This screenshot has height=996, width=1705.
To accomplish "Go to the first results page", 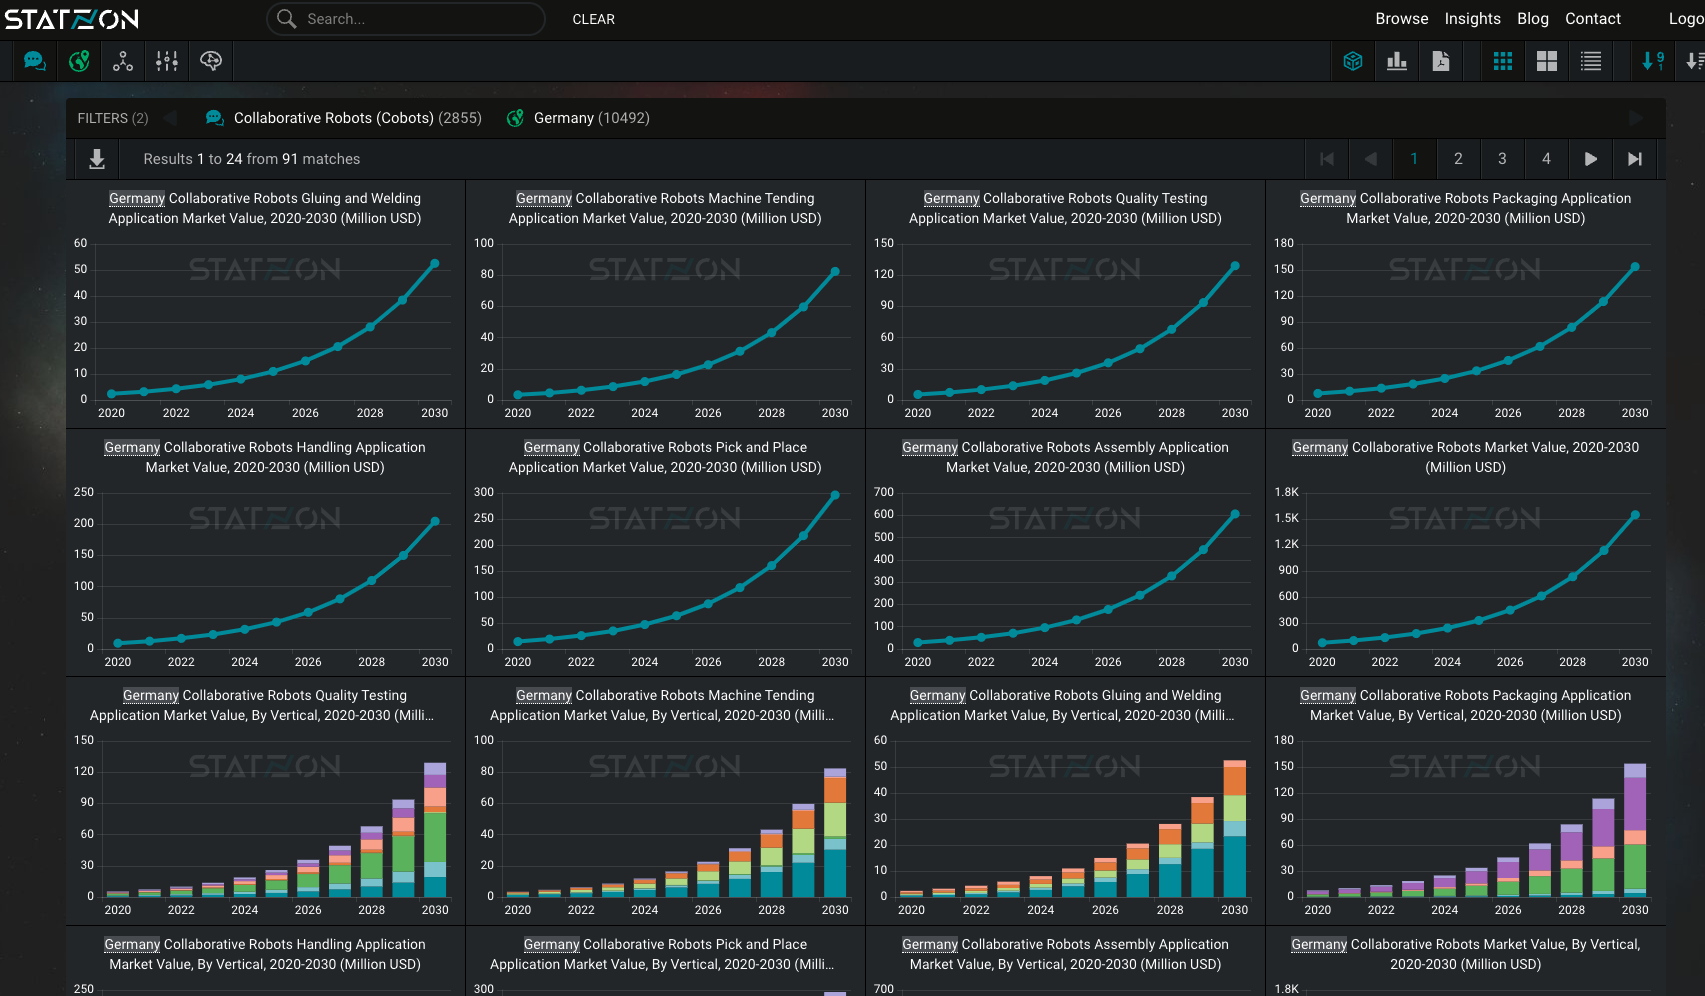I will point(1327,159).
